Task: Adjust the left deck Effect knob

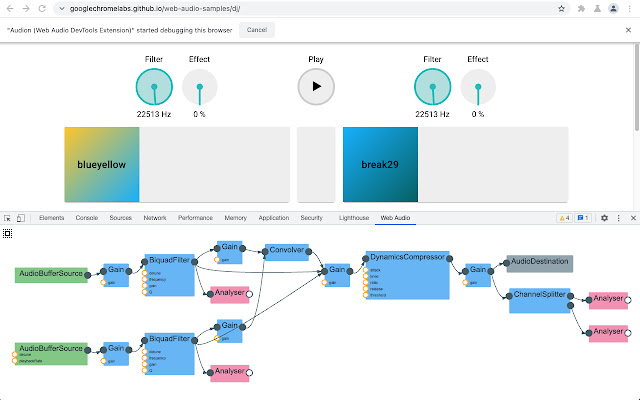Action: [x=200, y=87]
